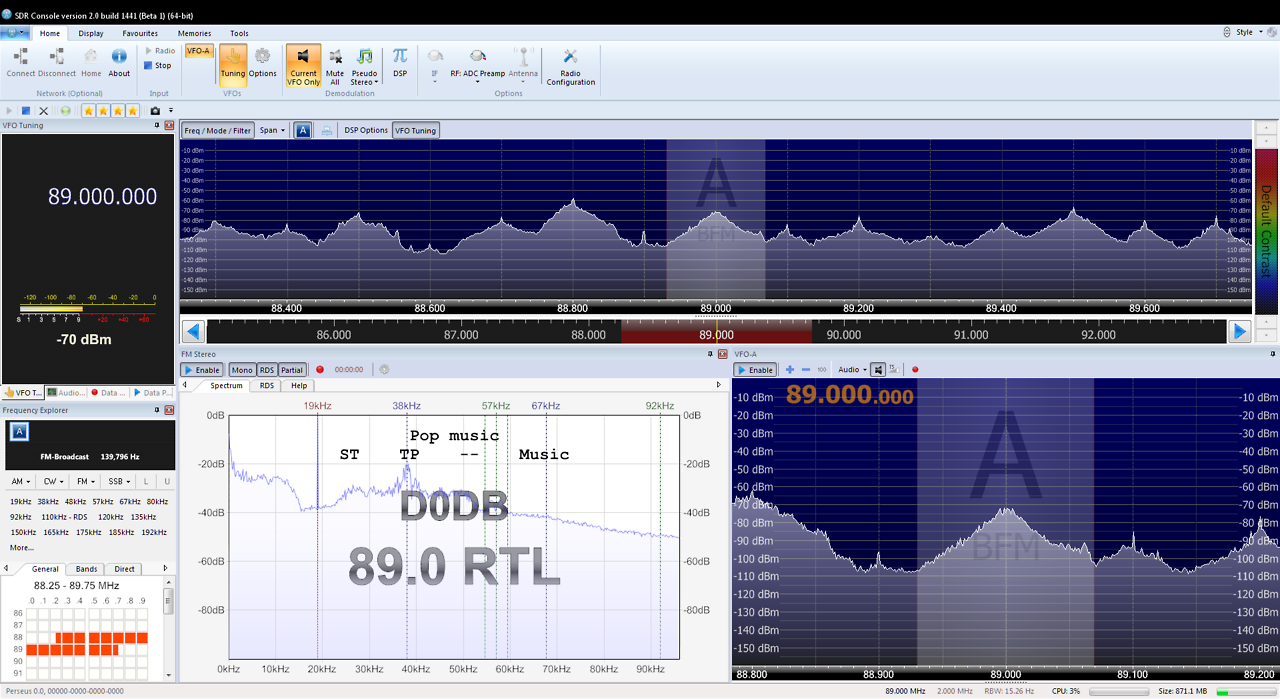Toggle Current VFO Only demodulation
Viewport: 1280px width, 699px height.
click(303, 66)
